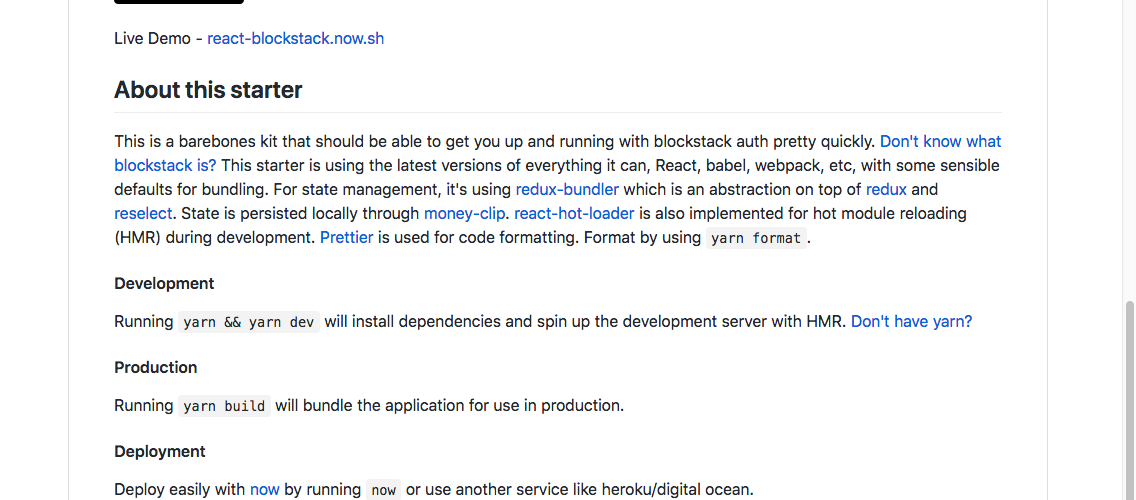Click the "Development" section heading
Image resolution: width=1136 pixels, height=500 pixels.
click(164, 283)
